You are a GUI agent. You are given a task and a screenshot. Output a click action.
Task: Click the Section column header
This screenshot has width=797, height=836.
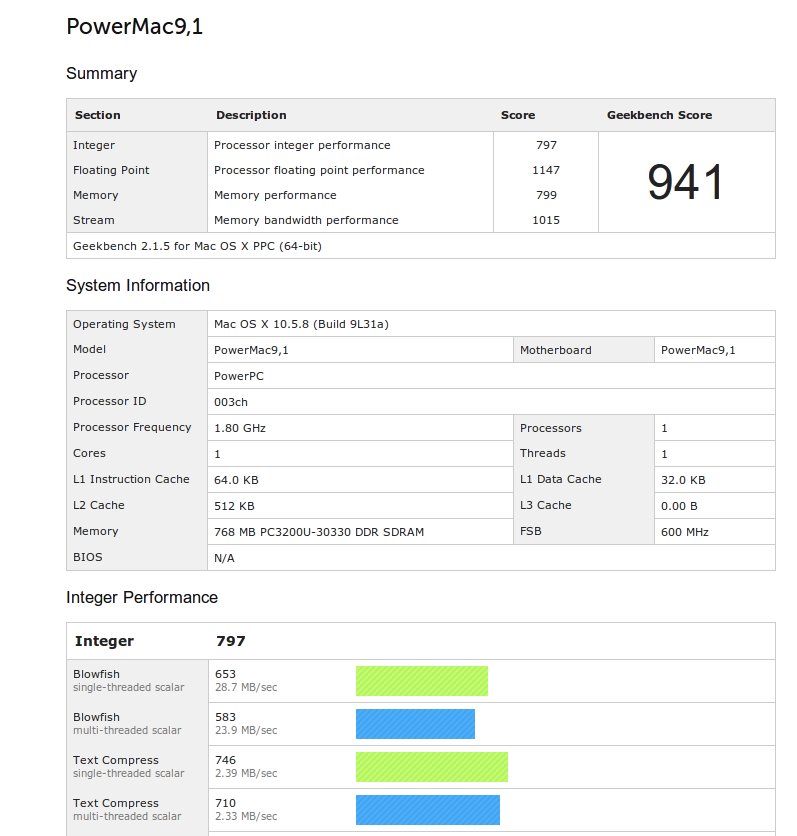tap(98, 115)
